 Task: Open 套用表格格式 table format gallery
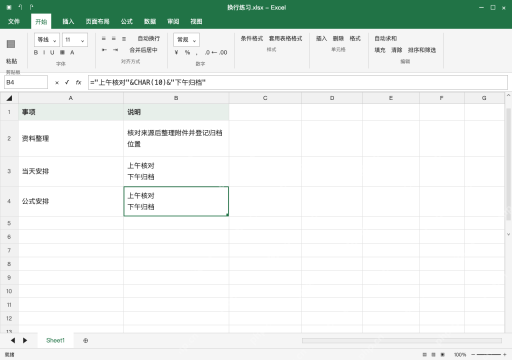pos(286,39)
